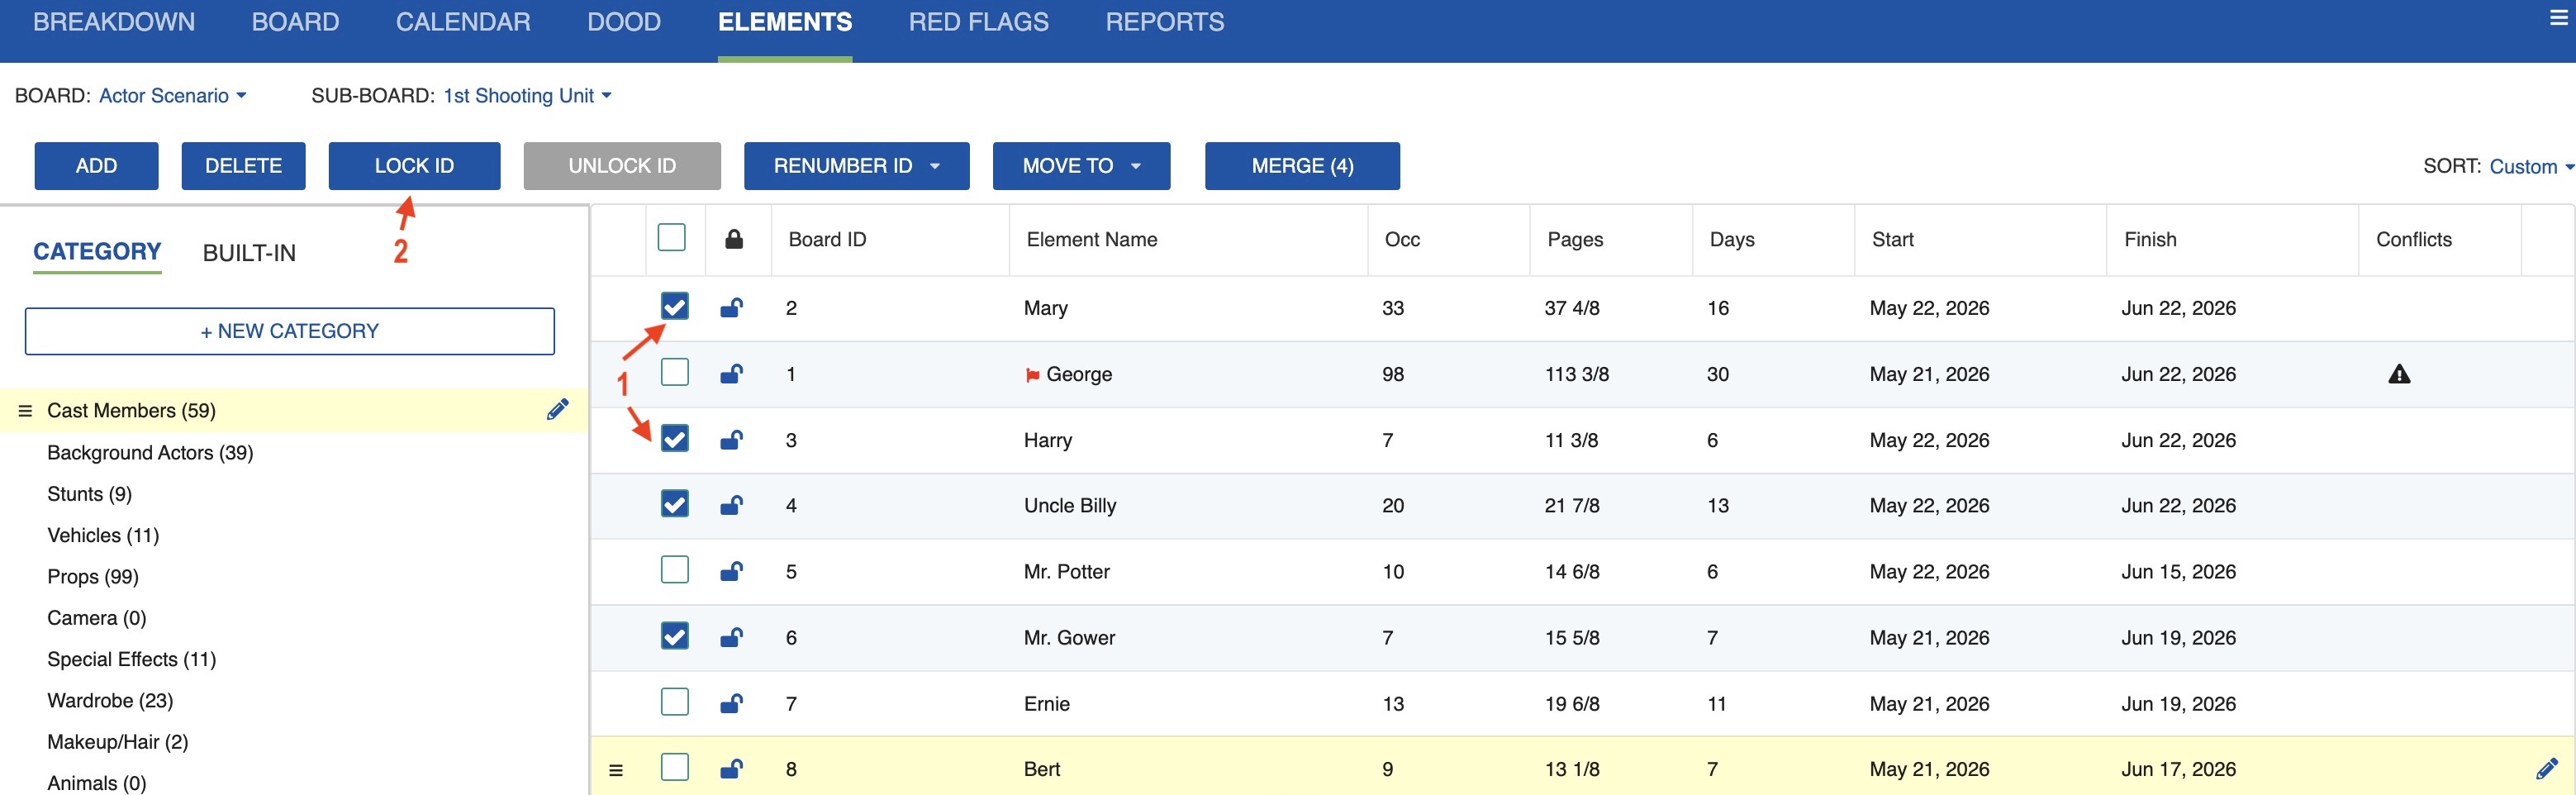Click the drag handle icon on Bert's row
The height and width of the screenshot is (795, 2576).
coord(616,769)
